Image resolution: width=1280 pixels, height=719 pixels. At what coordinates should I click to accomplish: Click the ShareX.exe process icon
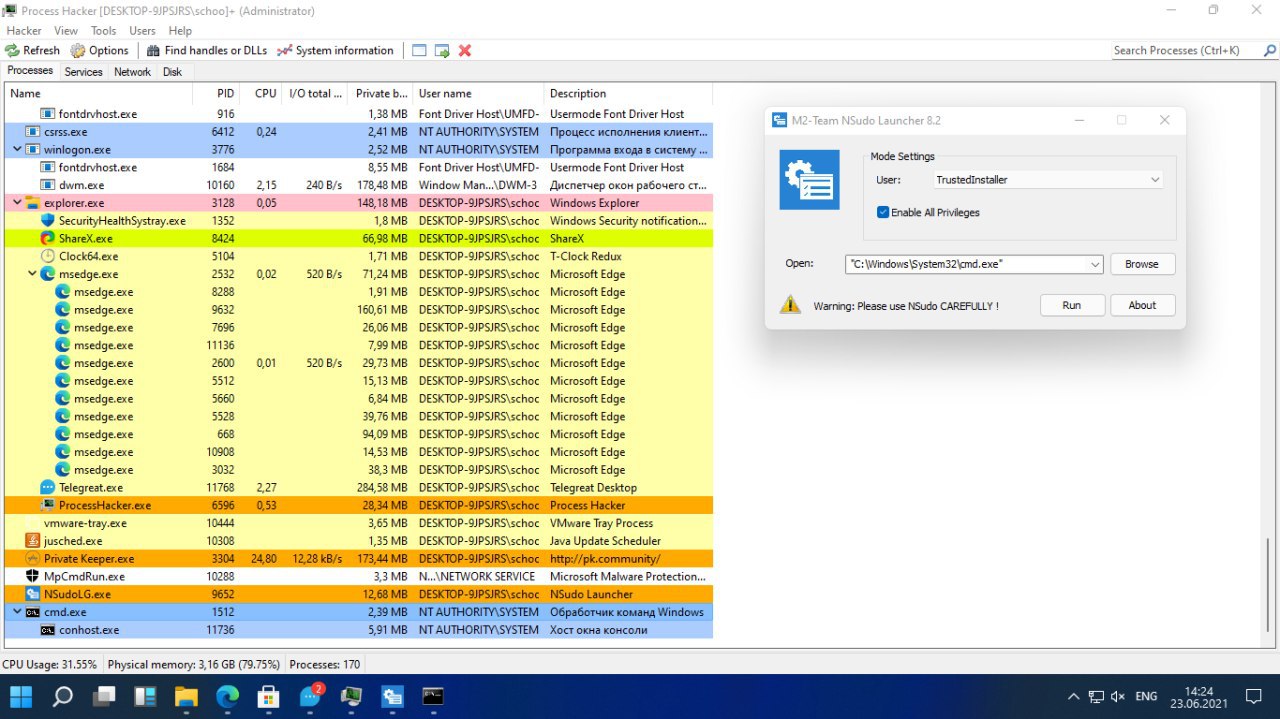click(x=48, y=239)
